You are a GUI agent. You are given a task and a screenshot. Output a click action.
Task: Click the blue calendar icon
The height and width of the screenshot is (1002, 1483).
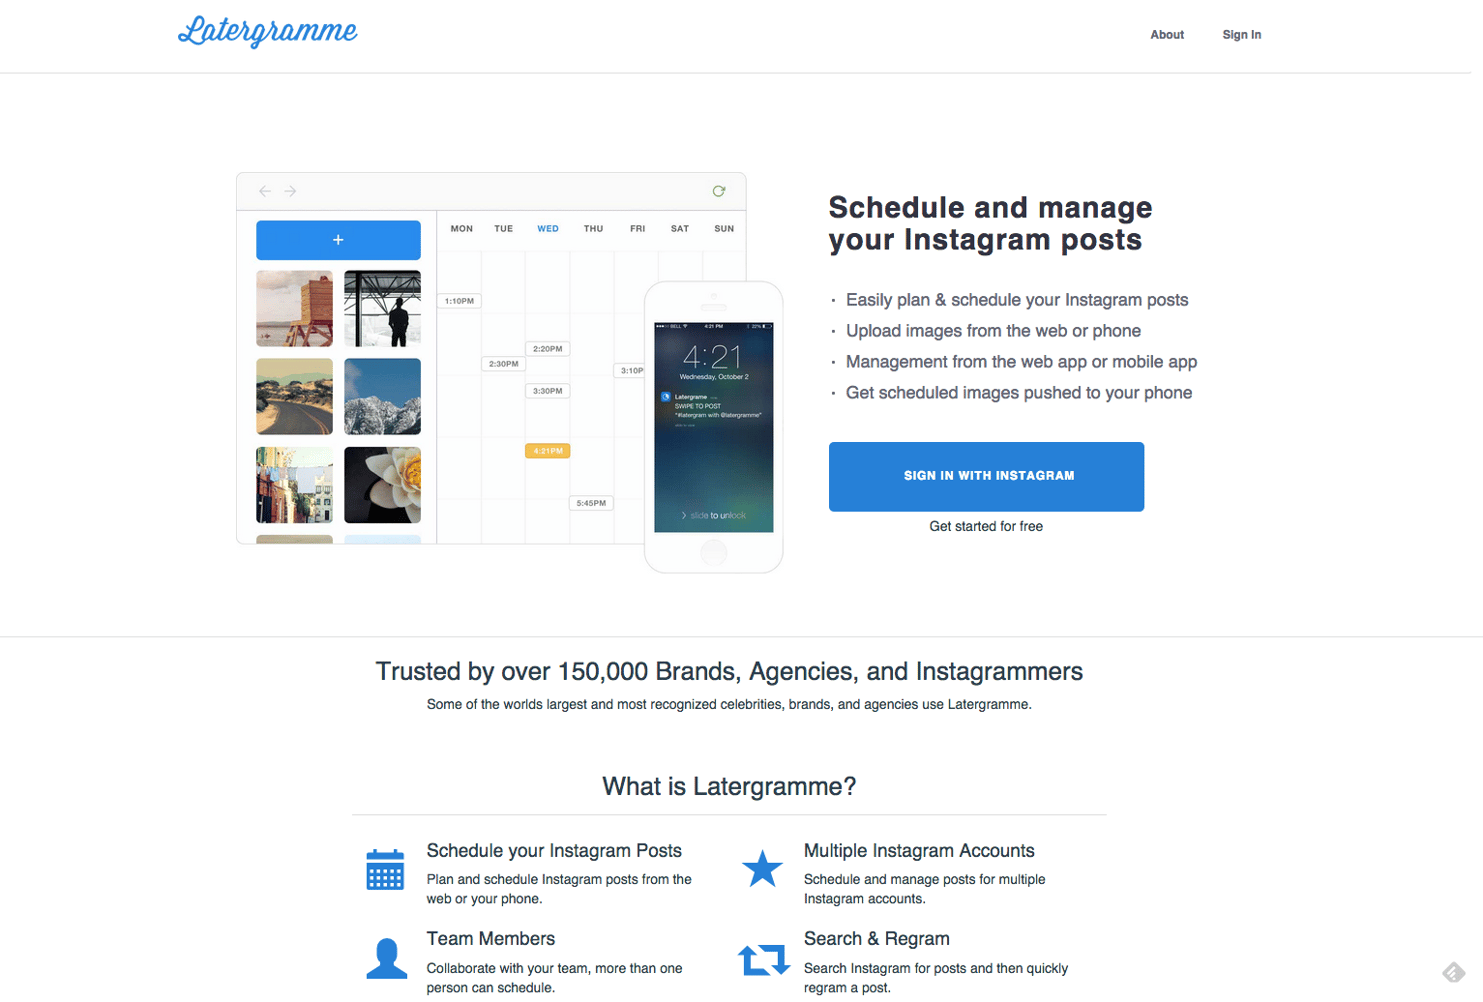click(385, 869)
